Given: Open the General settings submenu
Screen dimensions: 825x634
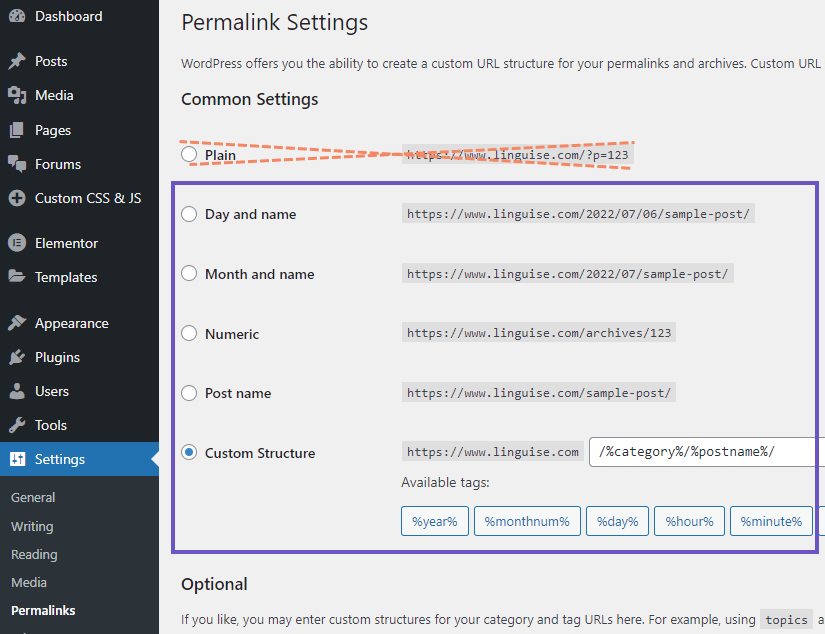Looking at the screenshot, I should point(33,497).
